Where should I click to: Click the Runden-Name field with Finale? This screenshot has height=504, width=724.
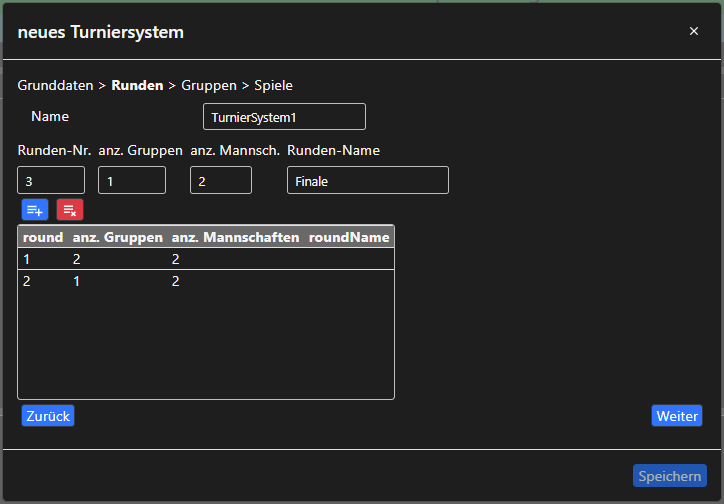[x=368, y=180]
